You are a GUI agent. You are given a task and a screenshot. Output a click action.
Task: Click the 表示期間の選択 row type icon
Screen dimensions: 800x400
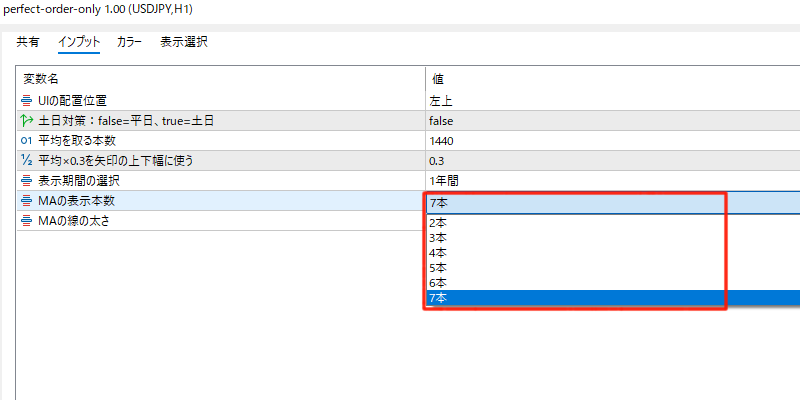(x=26, y=181)
